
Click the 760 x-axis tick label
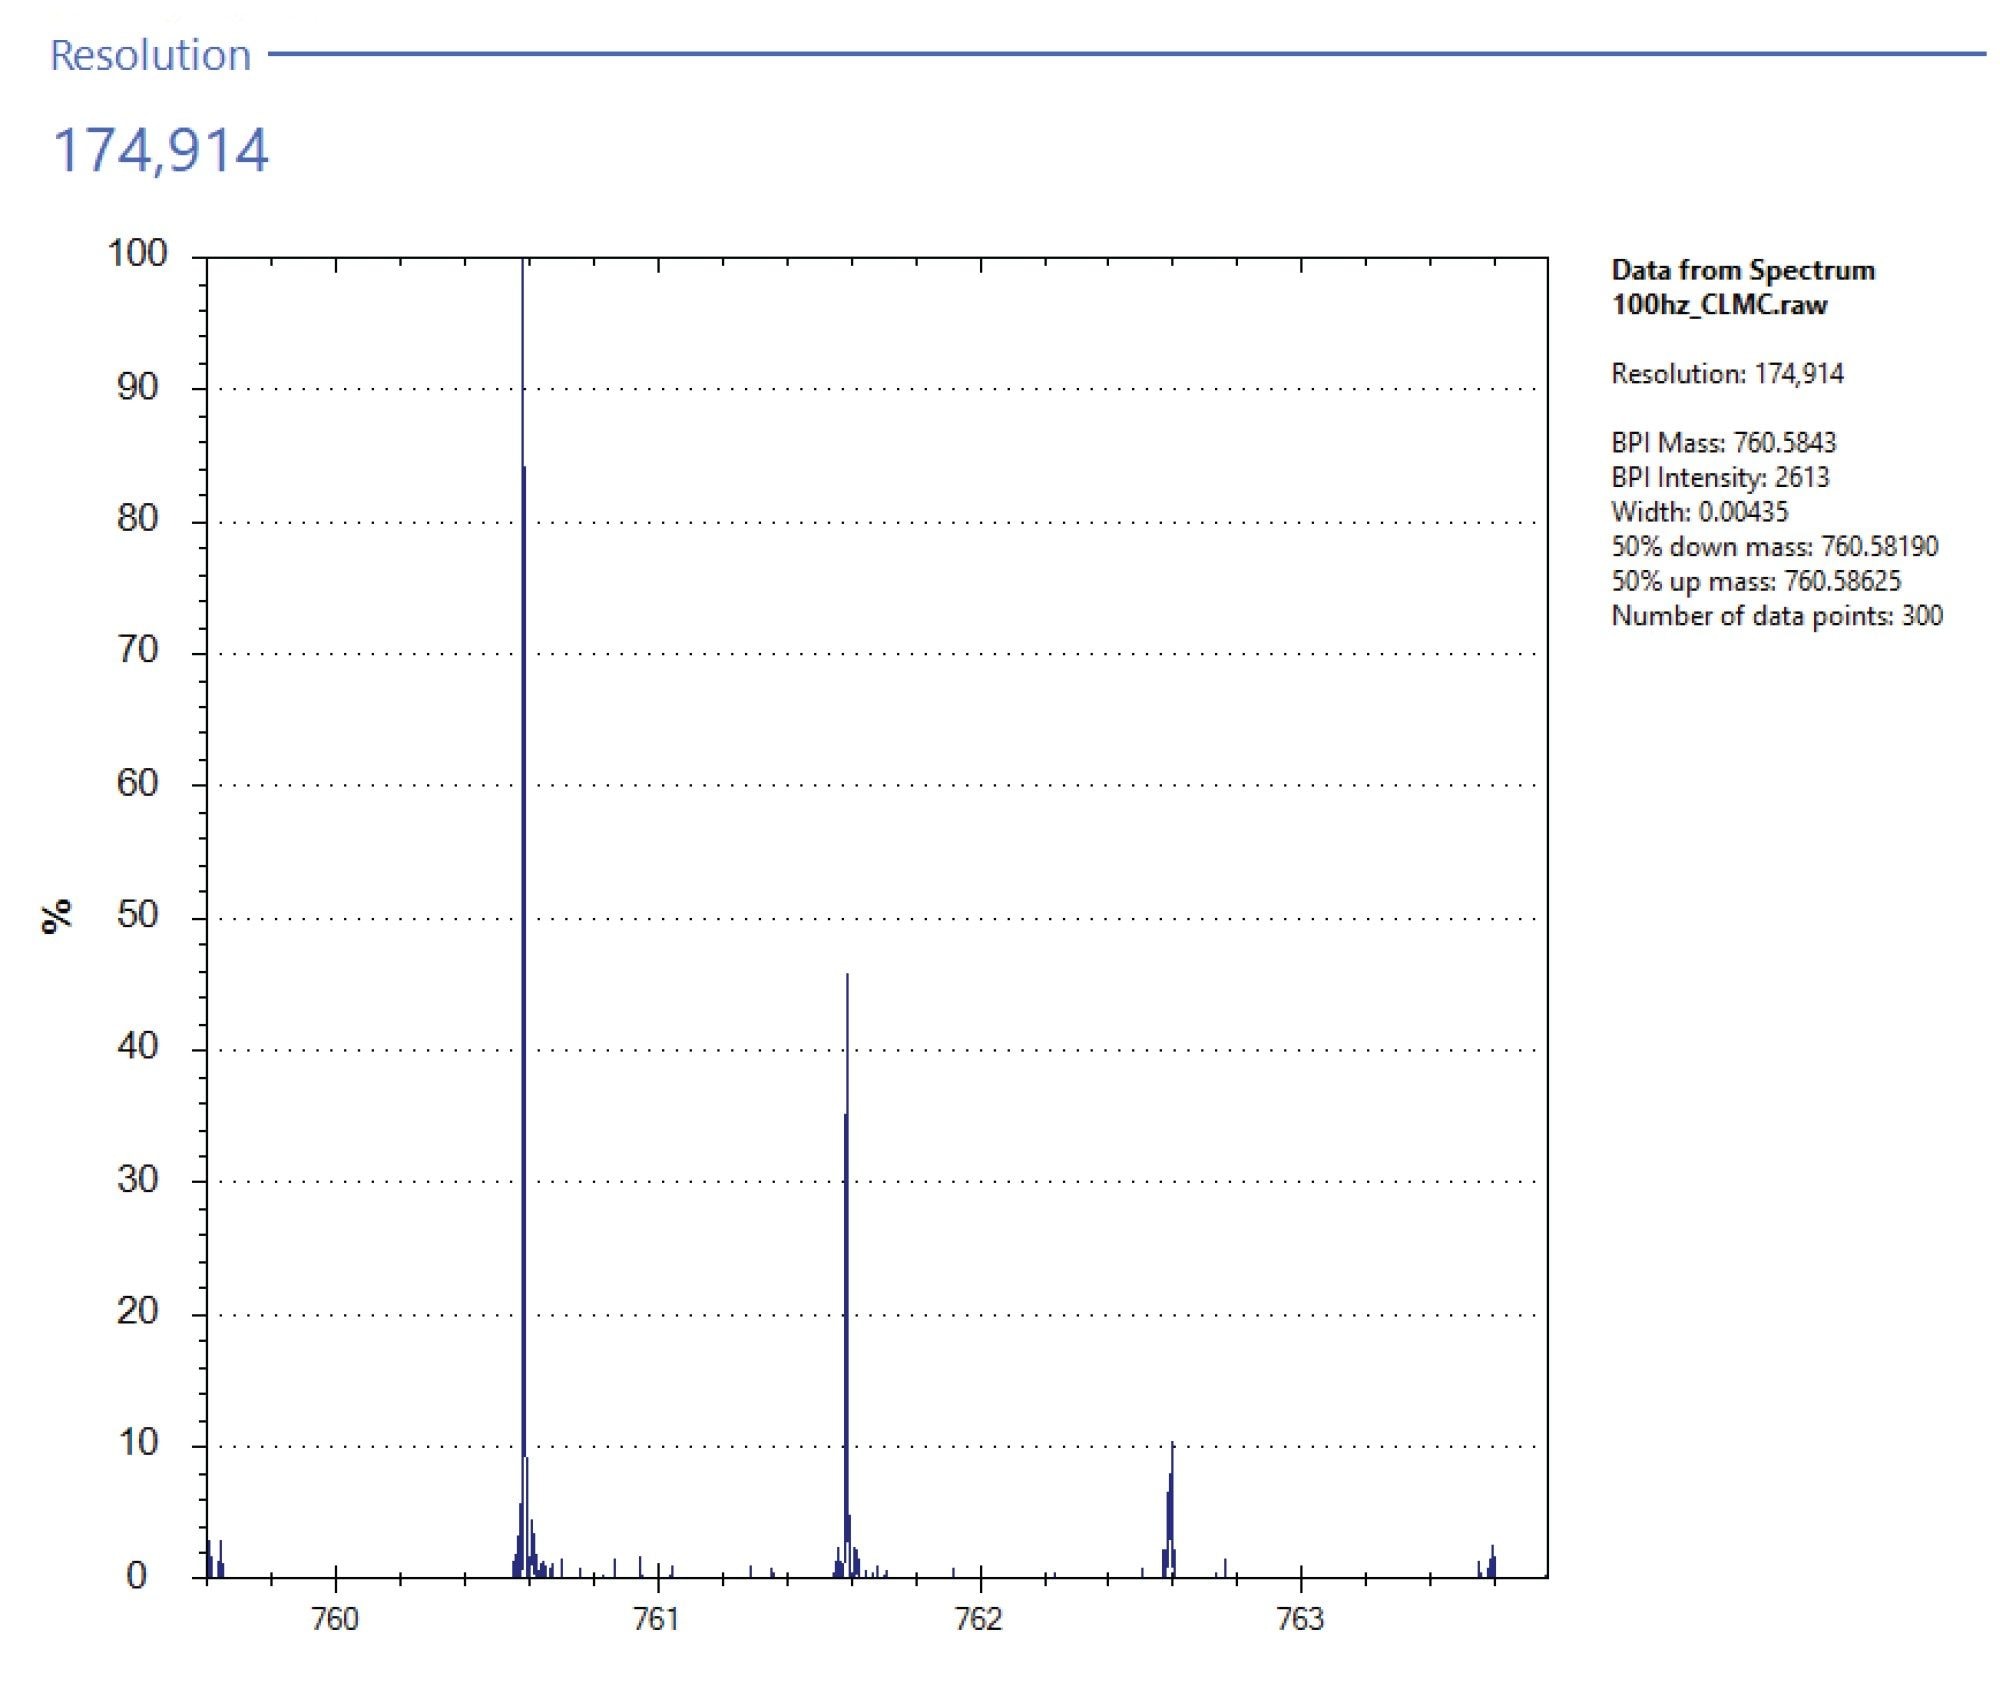(x=335, y=1619)
